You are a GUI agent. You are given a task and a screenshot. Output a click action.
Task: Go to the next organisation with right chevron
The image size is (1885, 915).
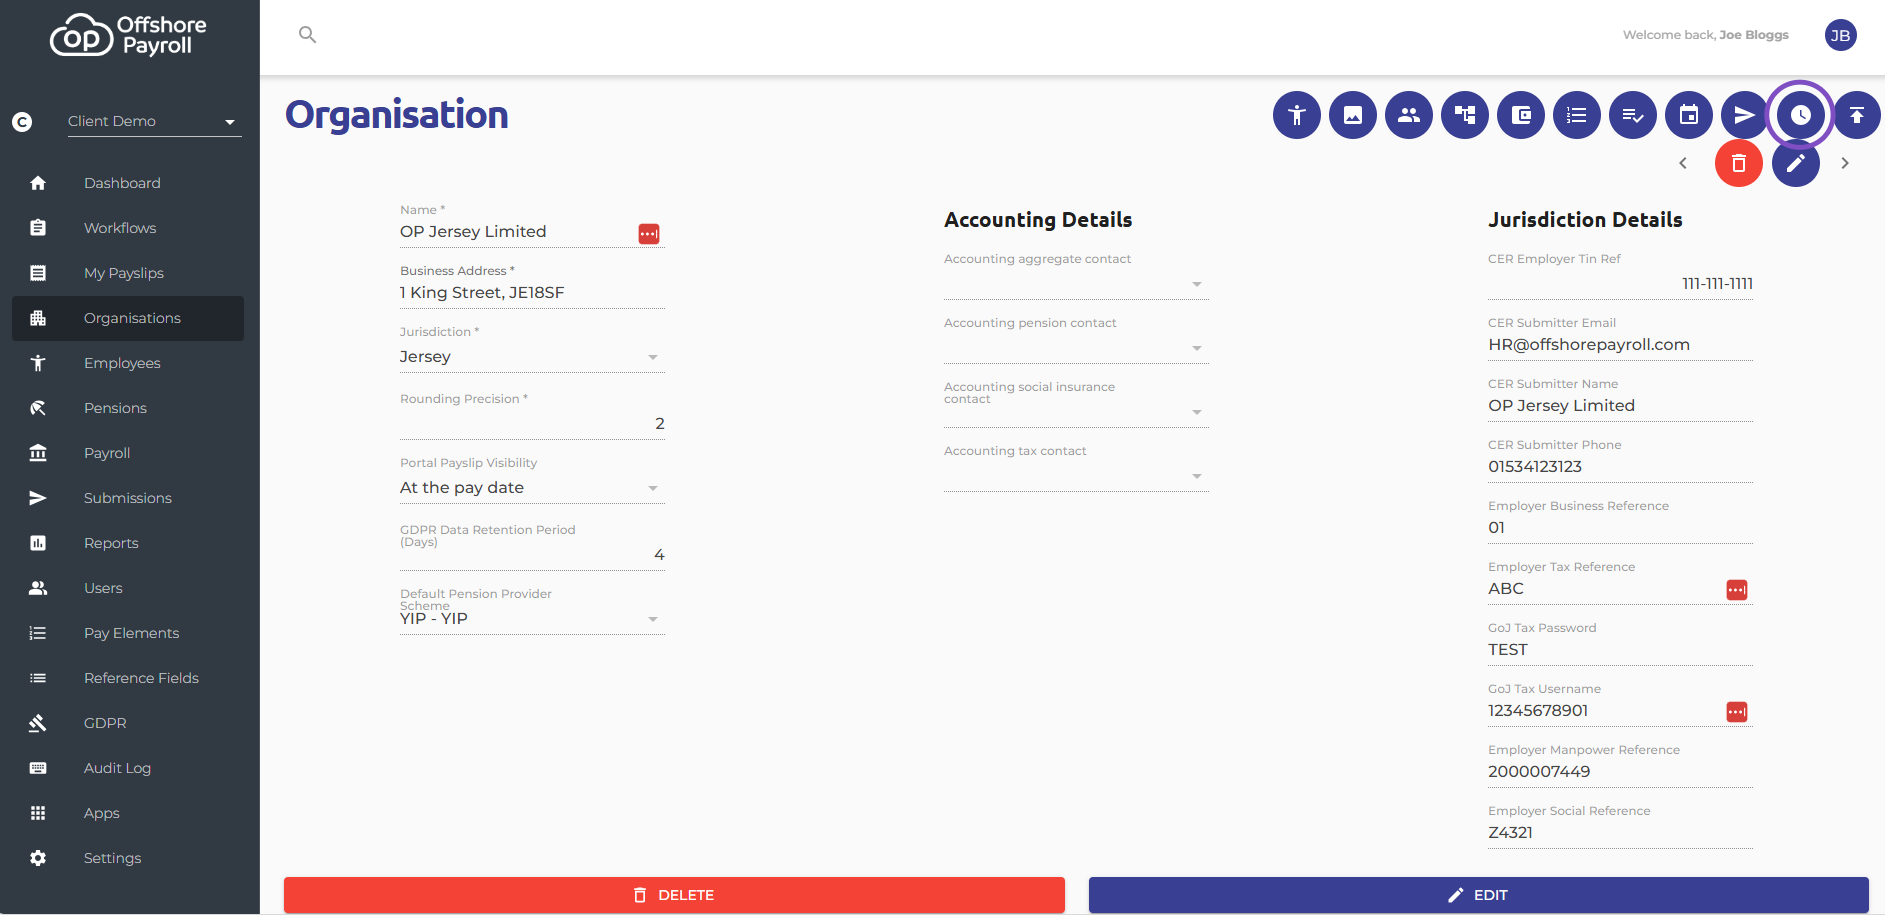[x=1845, y=163]
